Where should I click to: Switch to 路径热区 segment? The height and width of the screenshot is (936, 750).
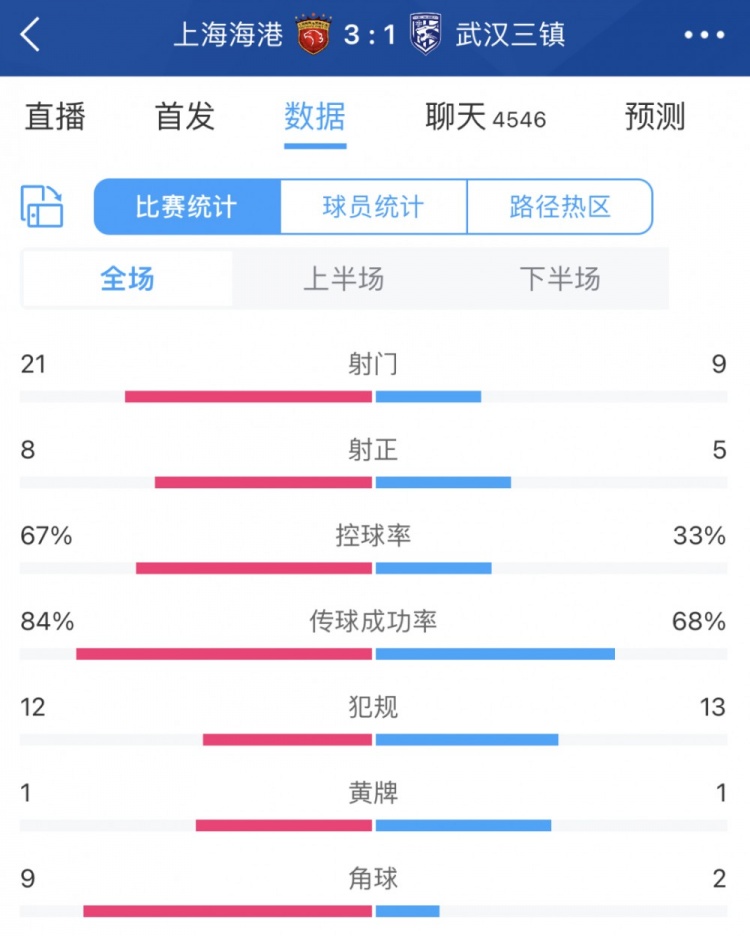[559, 207]
